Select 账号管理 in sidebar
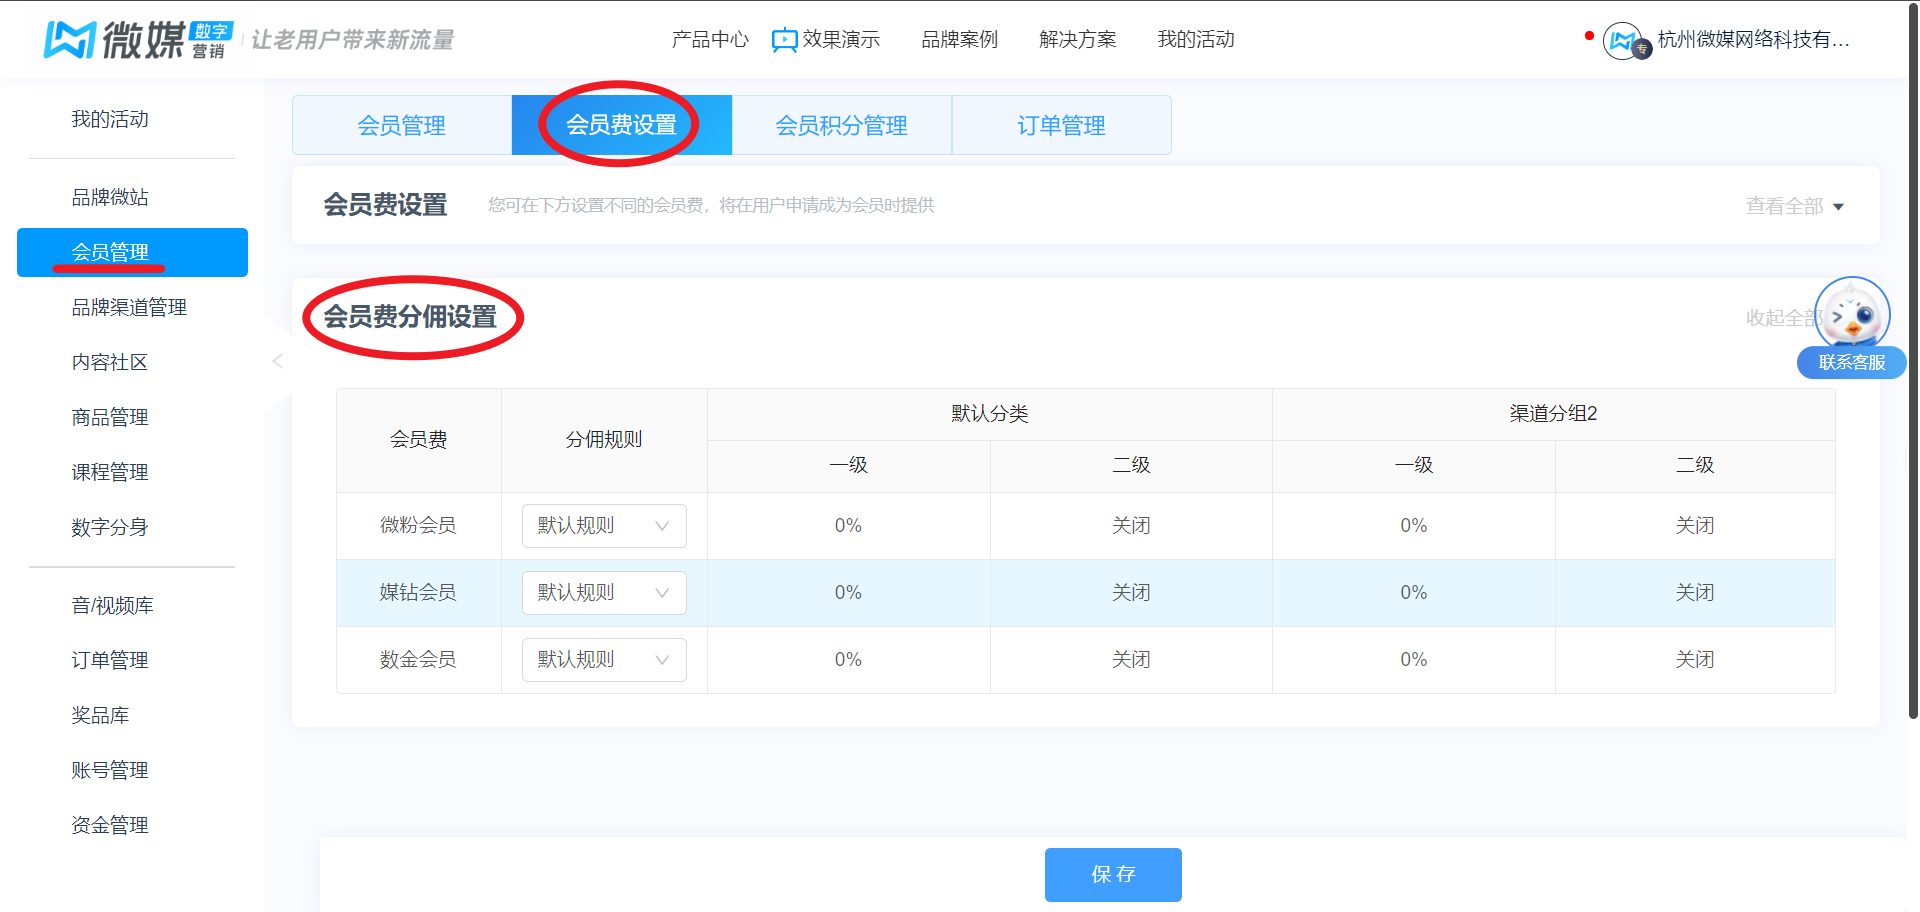Screen dimensions: 1920x912 tap(110, 770)
